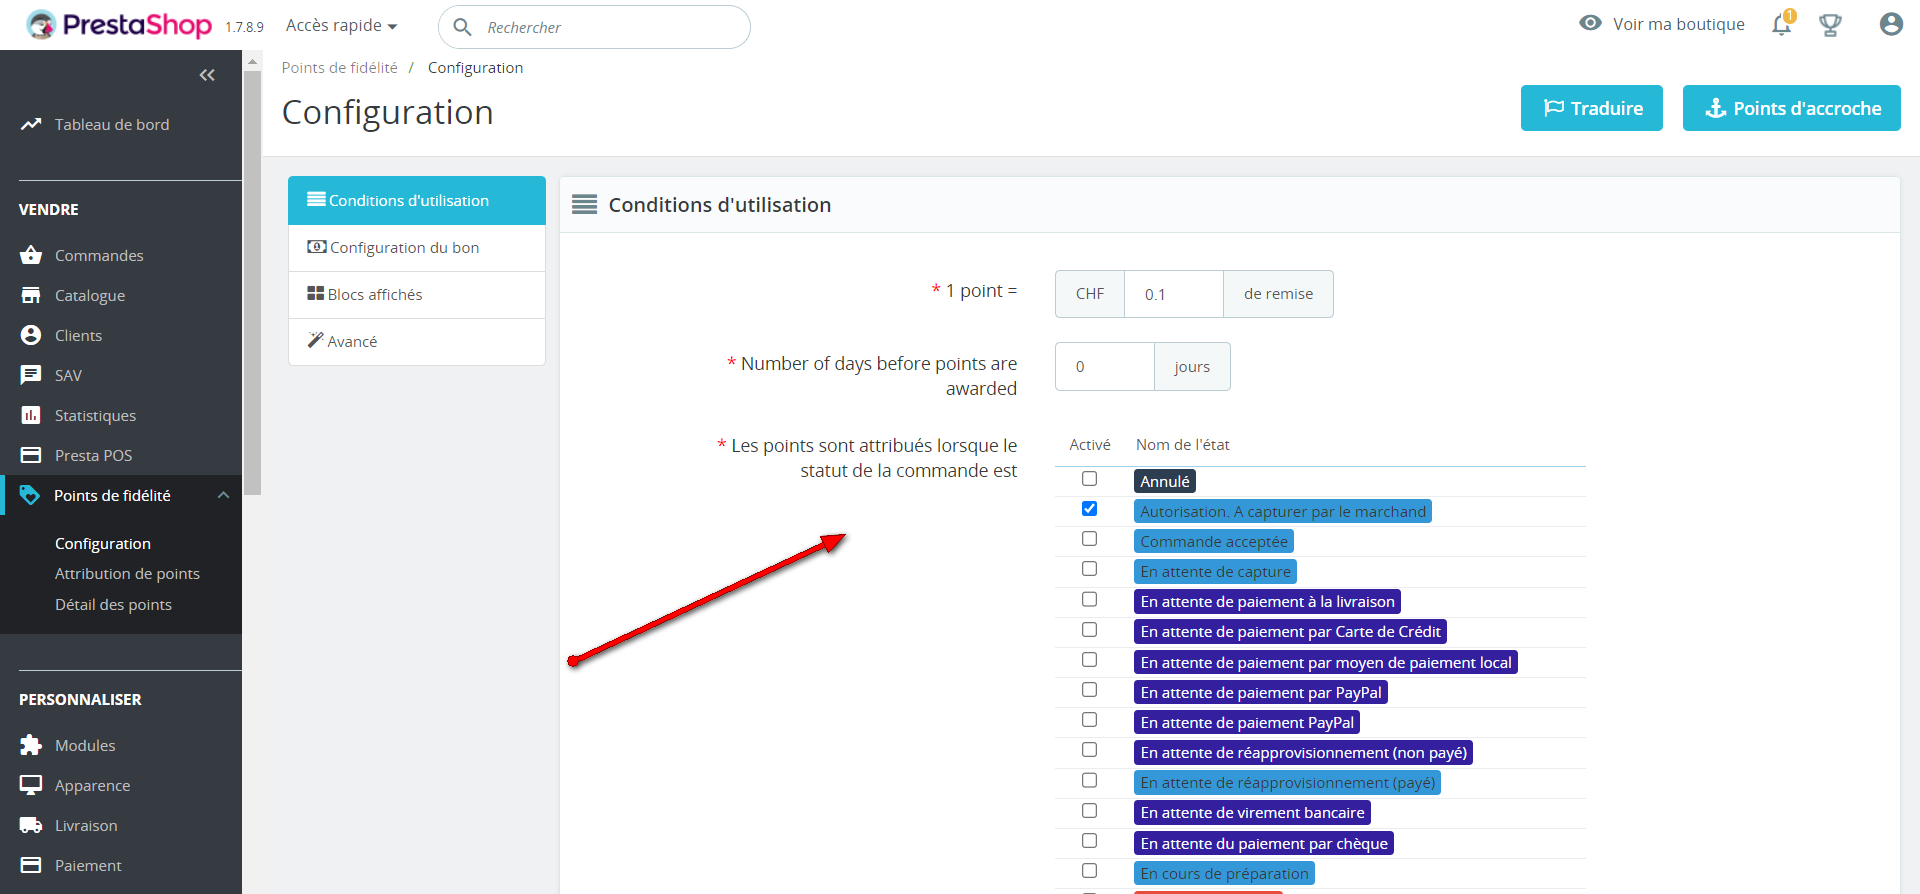Image resolution: width=1920 pixels, height=894 pixels.
Task: Click the 1 point value input field
Action: click(x=1173, y=294)
